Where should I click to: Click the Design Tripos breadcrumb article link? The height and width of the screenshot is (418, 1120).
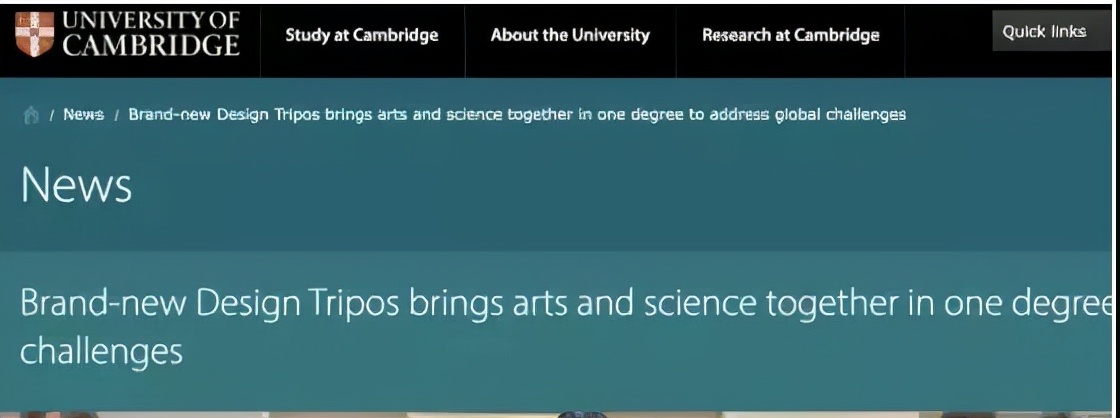517,114
